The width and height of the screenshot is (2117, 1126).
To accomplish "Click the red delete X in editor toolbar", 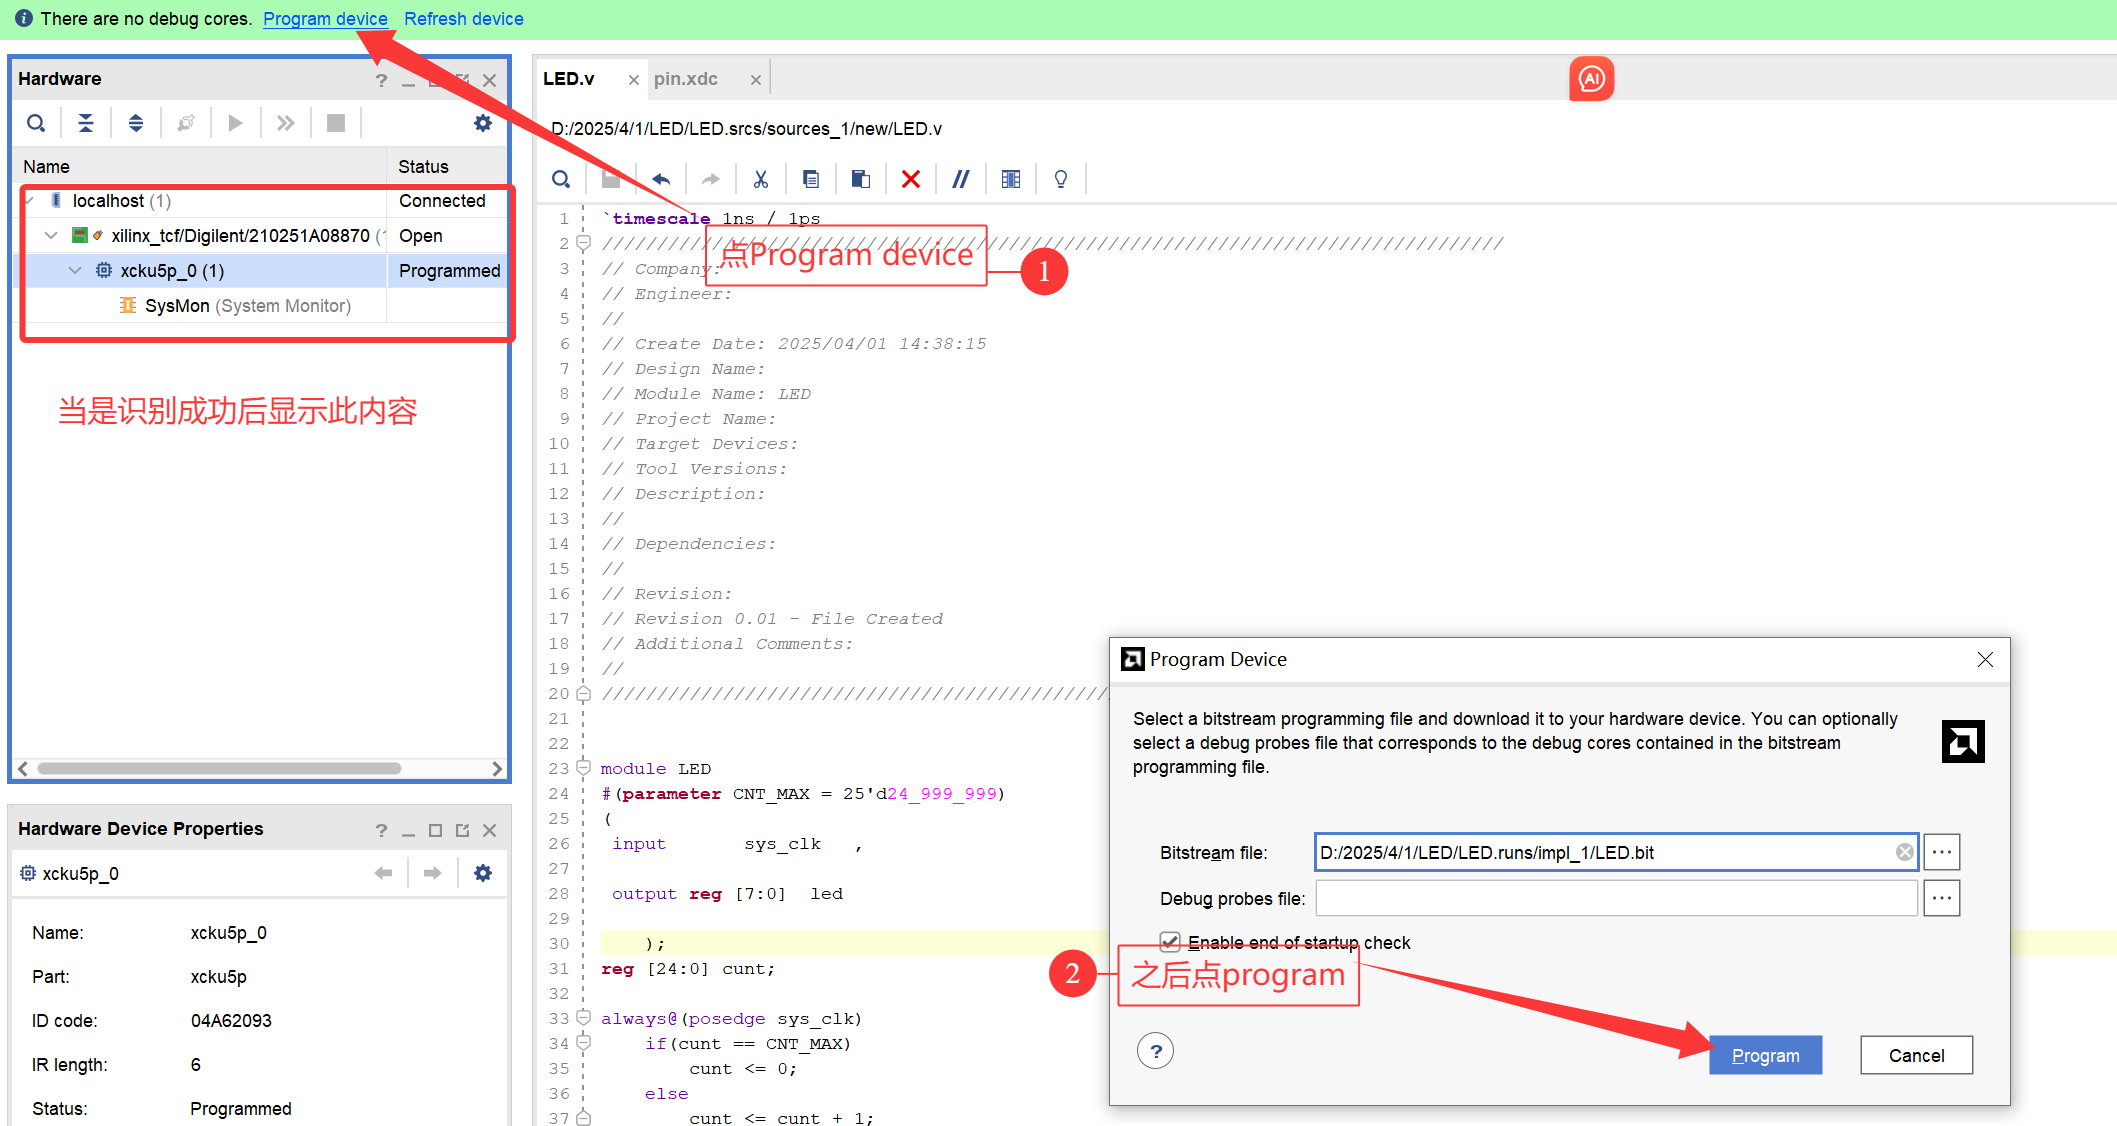I will point(910,179).
